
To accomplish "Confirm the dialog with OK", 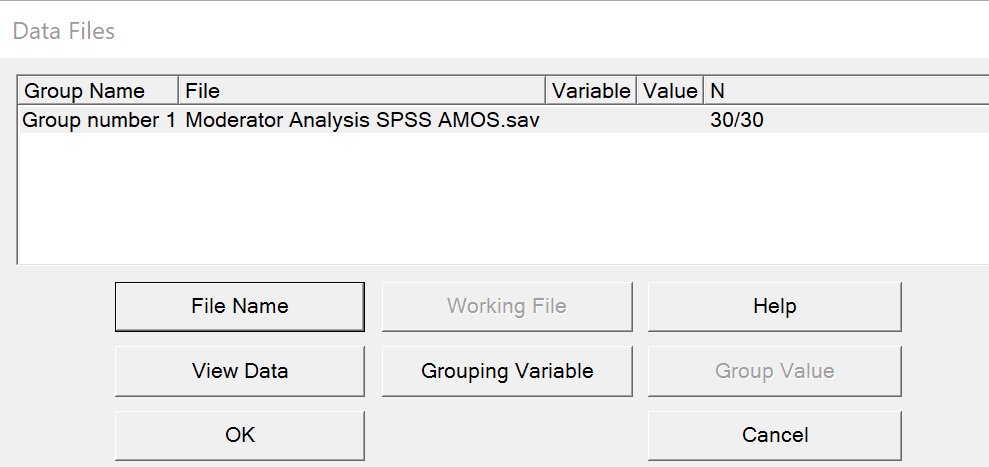I will coord(240,435).
